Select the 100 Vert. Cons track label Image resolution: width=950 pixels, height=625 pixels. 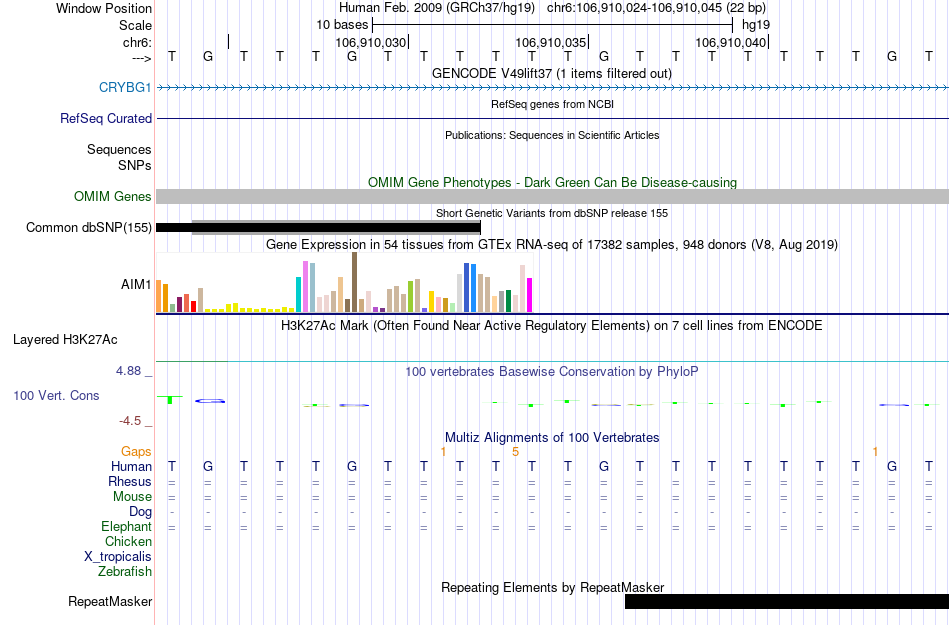[x=56, y=395]
